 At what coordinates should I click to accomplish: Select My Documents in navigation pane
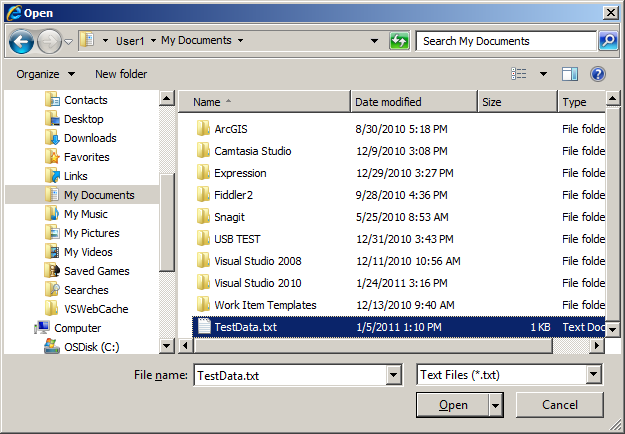[81, 194]
